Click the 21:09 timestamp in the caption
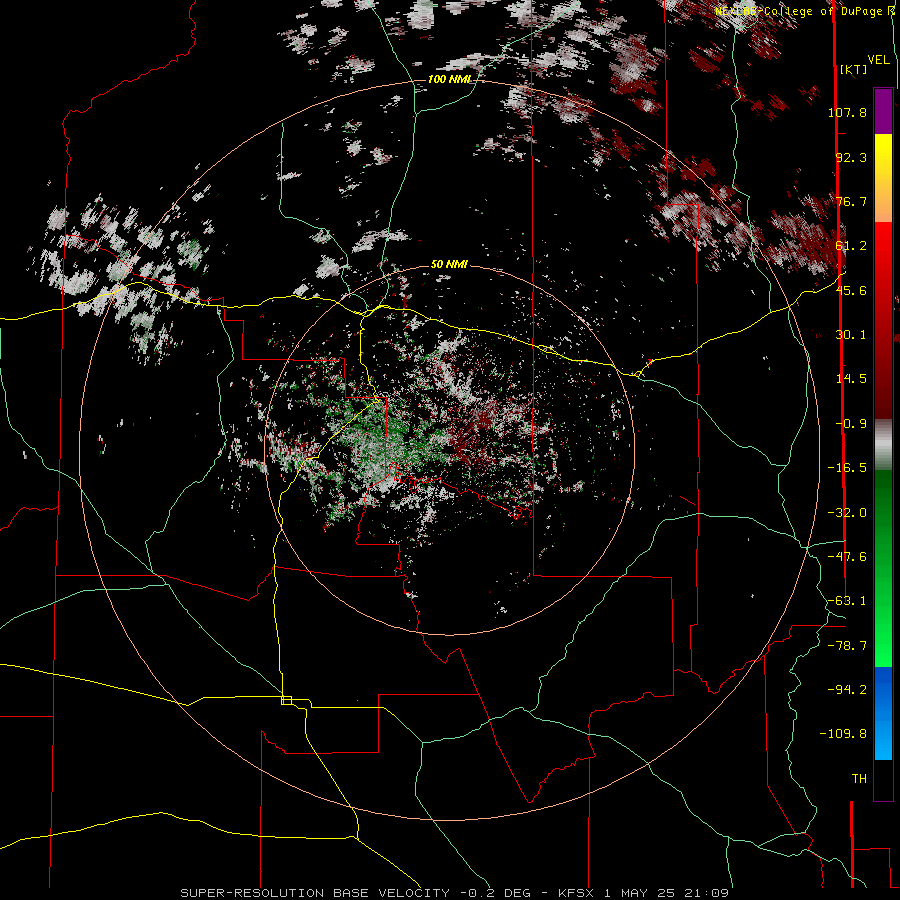Image resolution: width=900 pixels, height=900 pixels. click(x=708, y=893)
